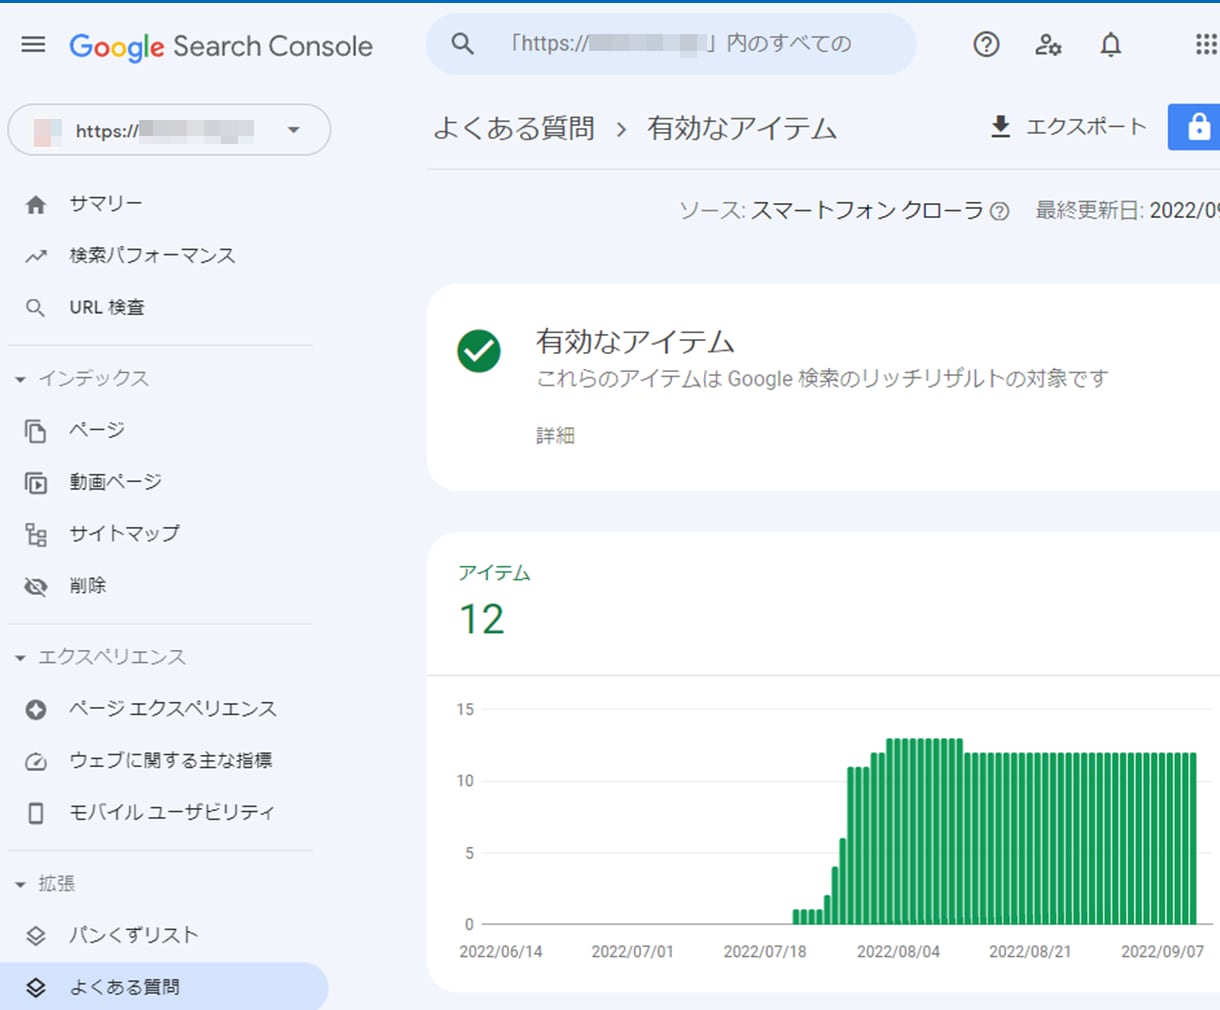Open 検索パフォーマンス report

pyautogui.click(x=152, y=256)
